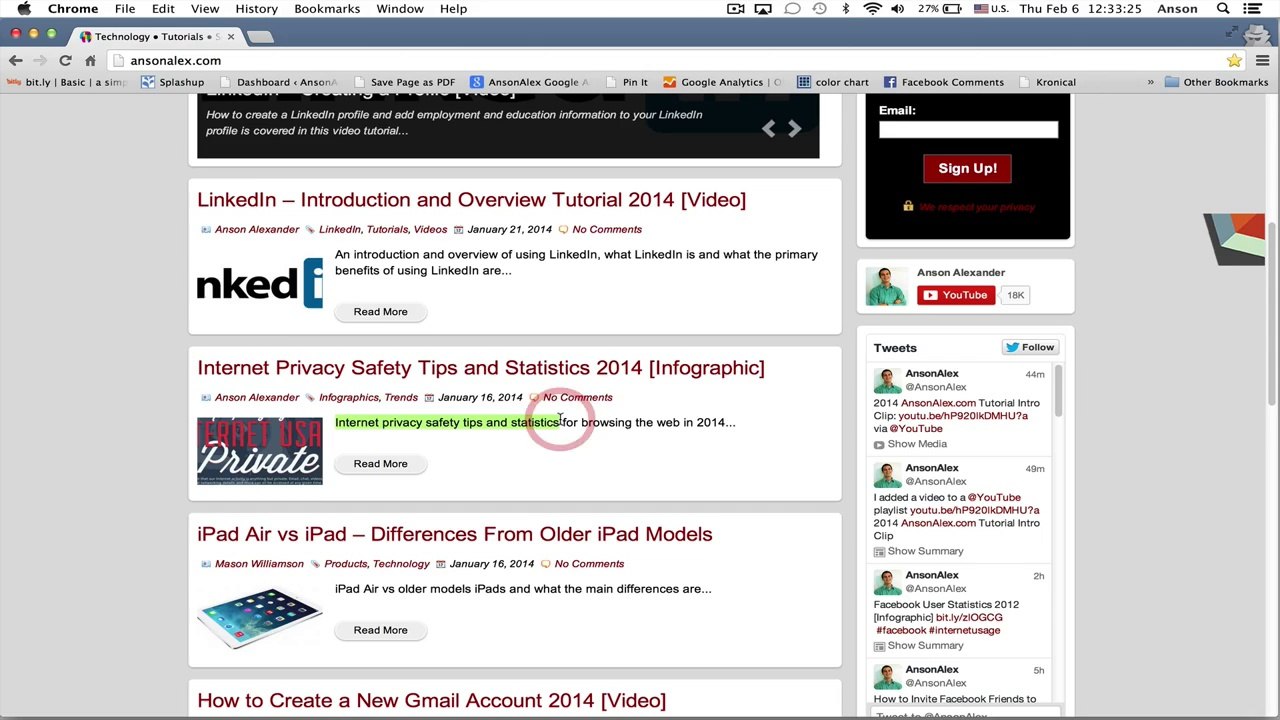Open a new tab
1280x720 pixels.
(259, 37)
